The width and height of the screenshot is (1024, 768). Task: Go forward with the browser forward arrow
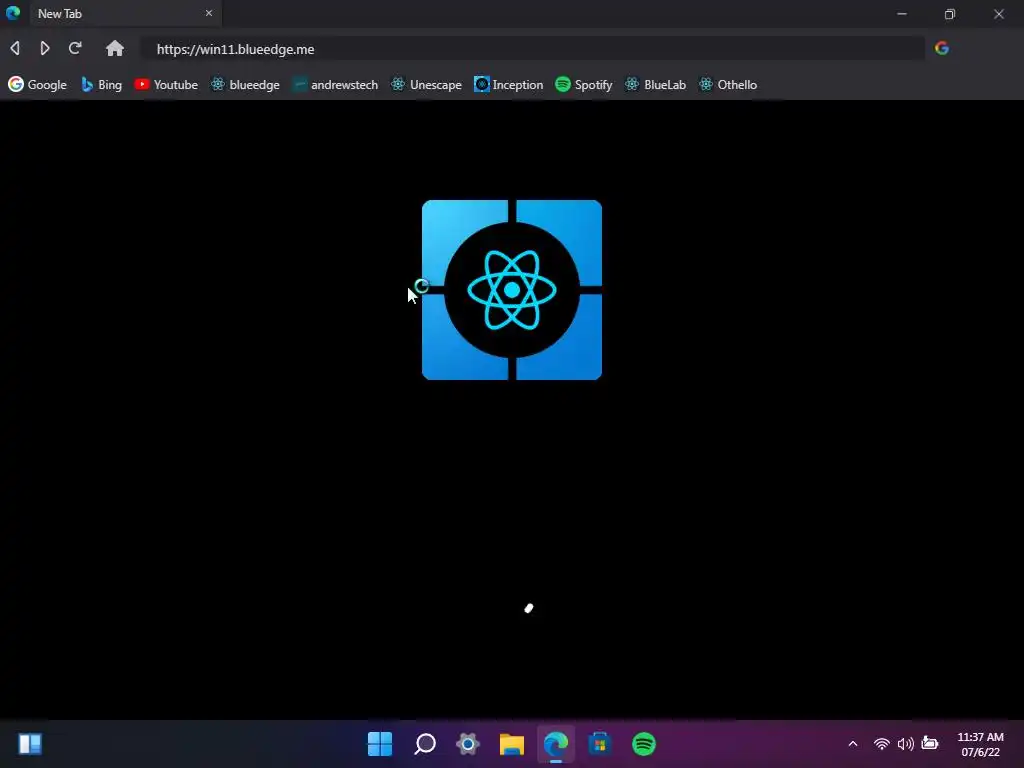coord(44,48)
